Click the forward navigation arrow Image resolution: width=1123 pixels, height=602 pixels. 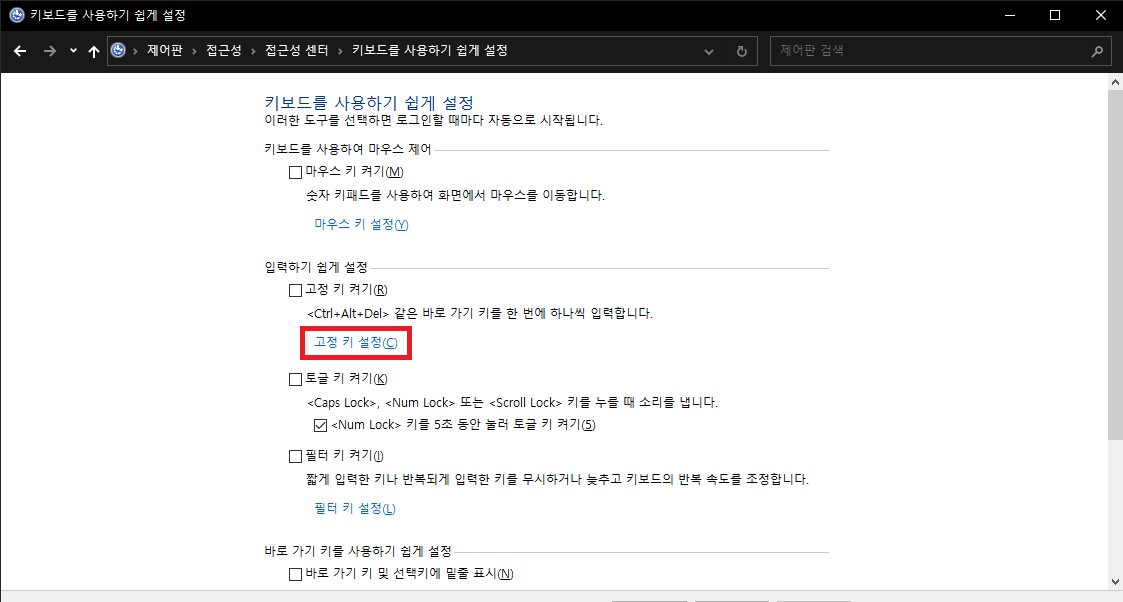(x=48, y=51)
